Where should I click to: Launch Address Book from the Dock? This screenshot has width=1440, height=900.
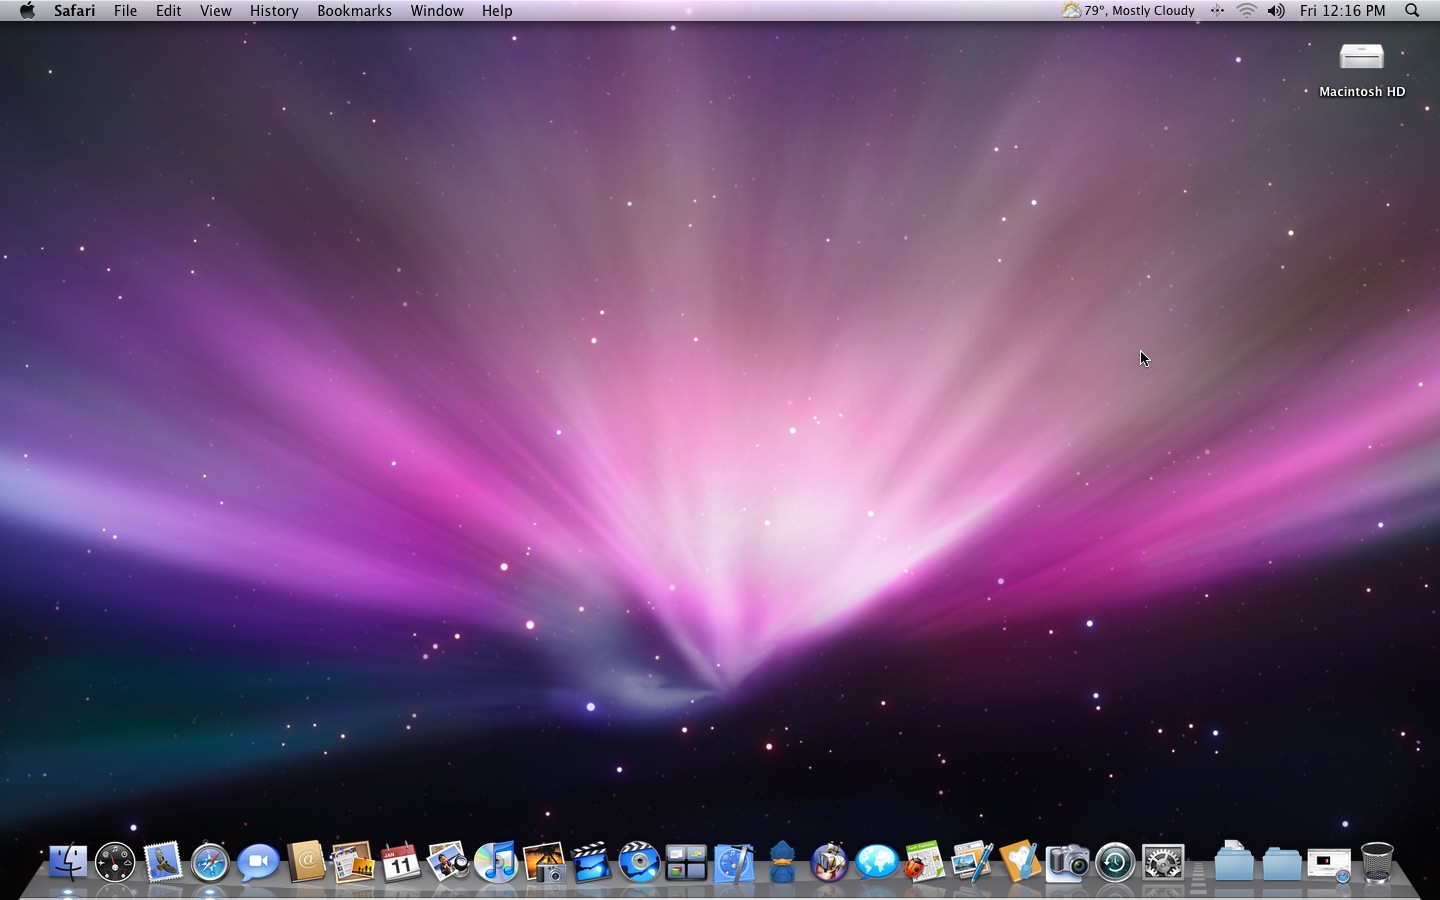306,862
